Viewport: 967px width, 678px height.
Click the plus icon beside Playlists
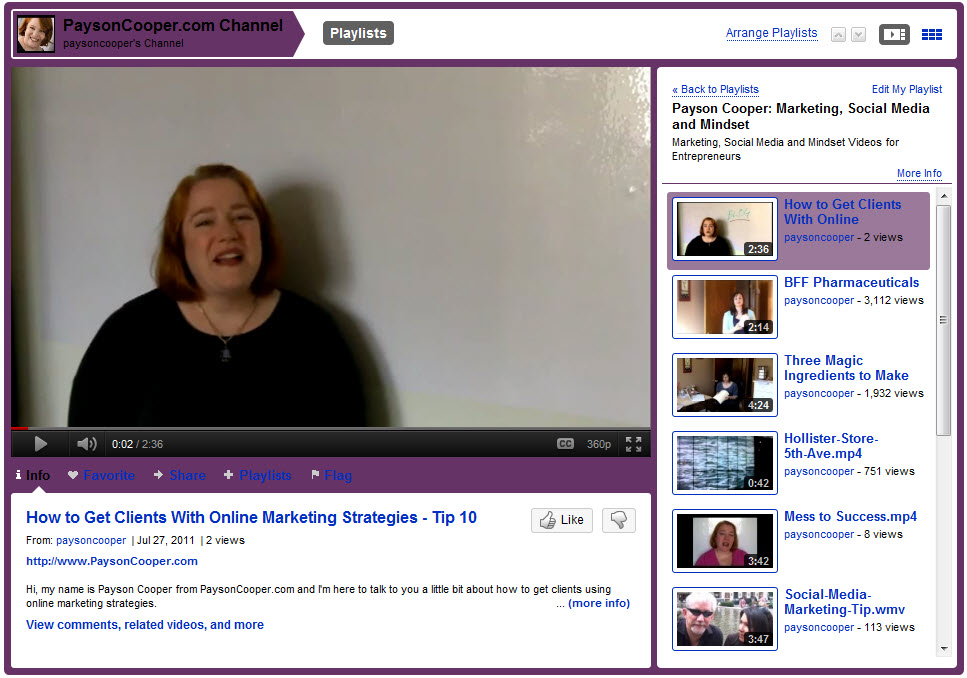(x=228, y=474)
